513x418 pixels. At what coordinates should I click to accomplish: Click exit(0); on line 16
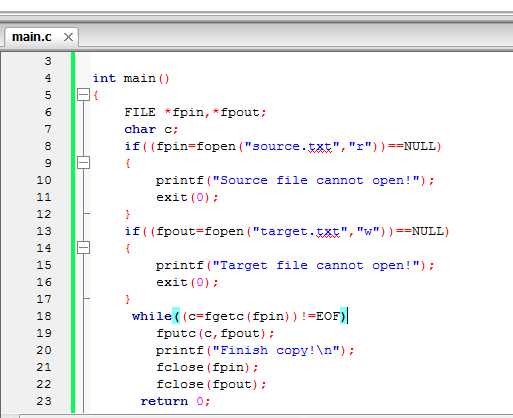187,283
